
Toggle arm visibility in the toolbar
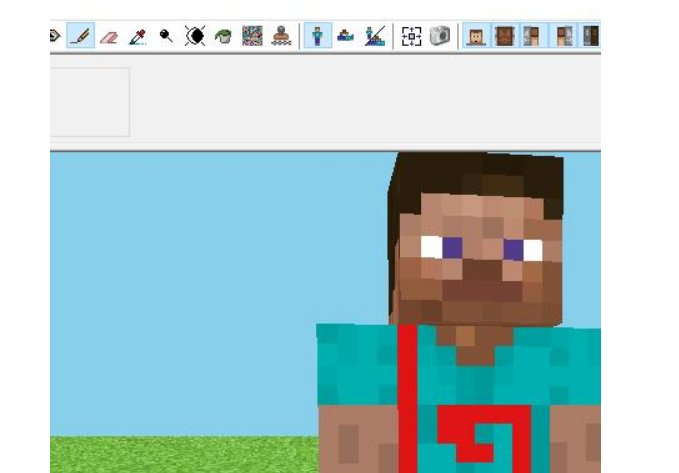[x=532, y=36]
